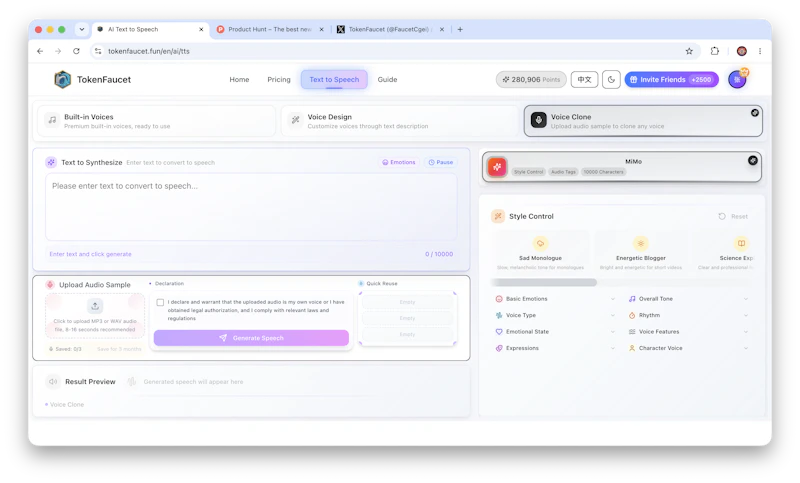
Task: Click the Upload Audio Sample header icon
Action: coord(49,285)
